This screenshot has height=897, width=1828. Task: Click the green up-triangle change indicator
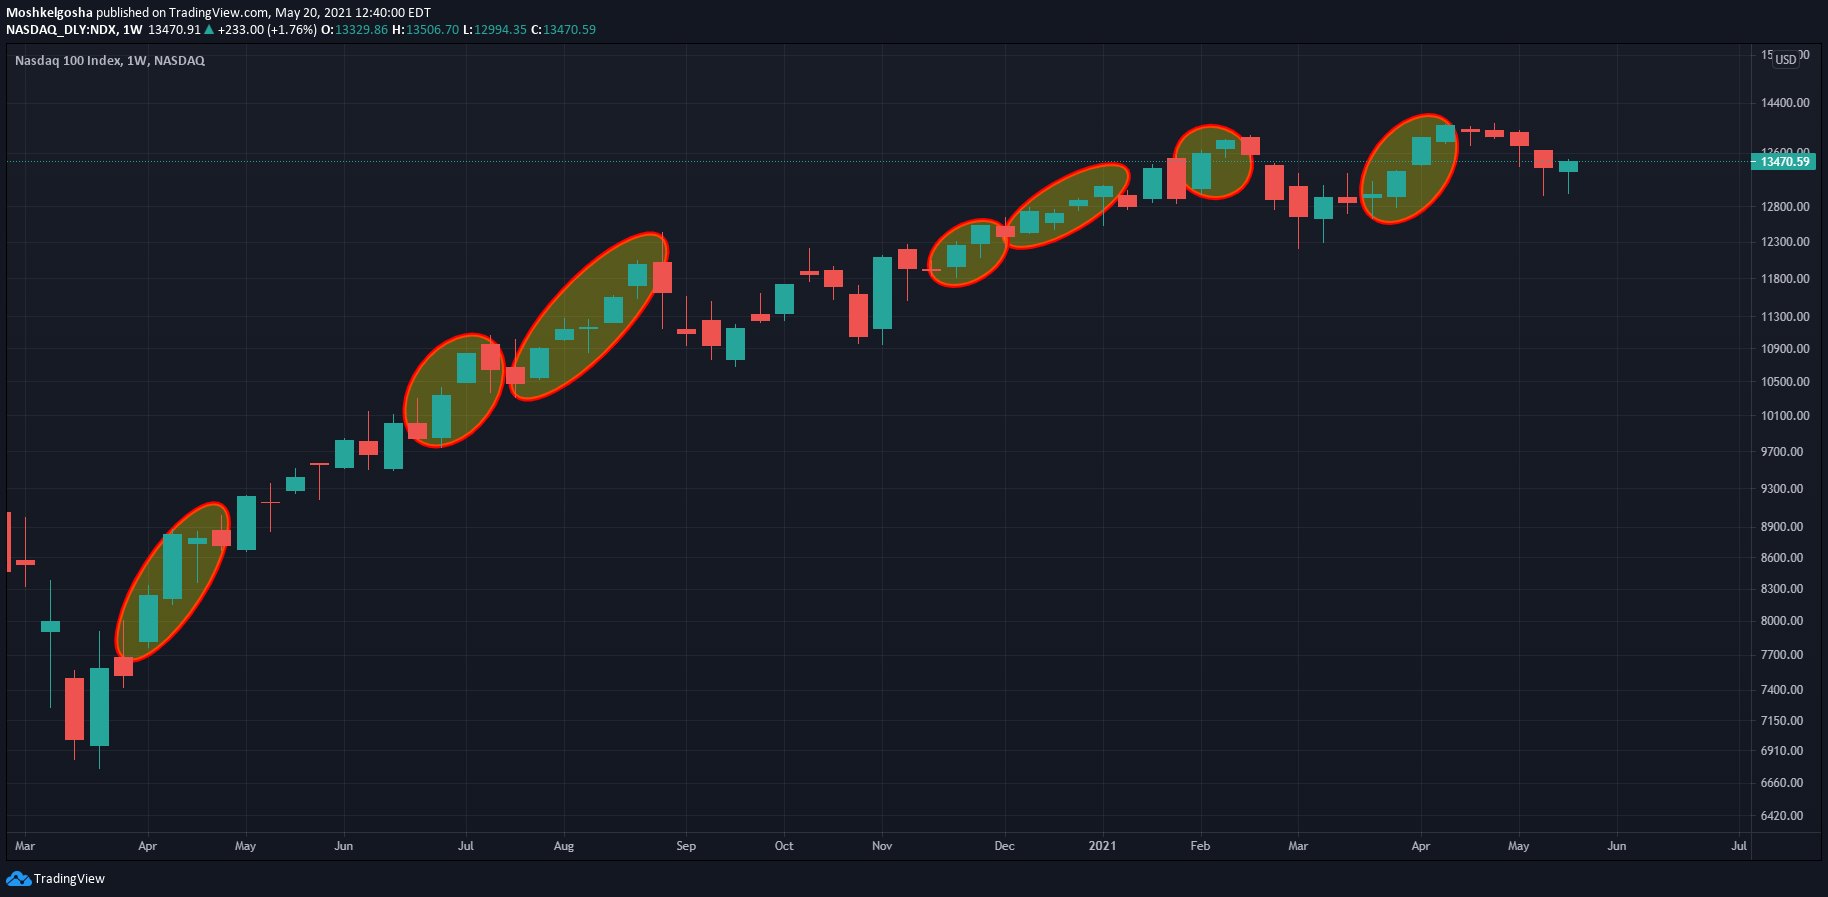point(209,30)
